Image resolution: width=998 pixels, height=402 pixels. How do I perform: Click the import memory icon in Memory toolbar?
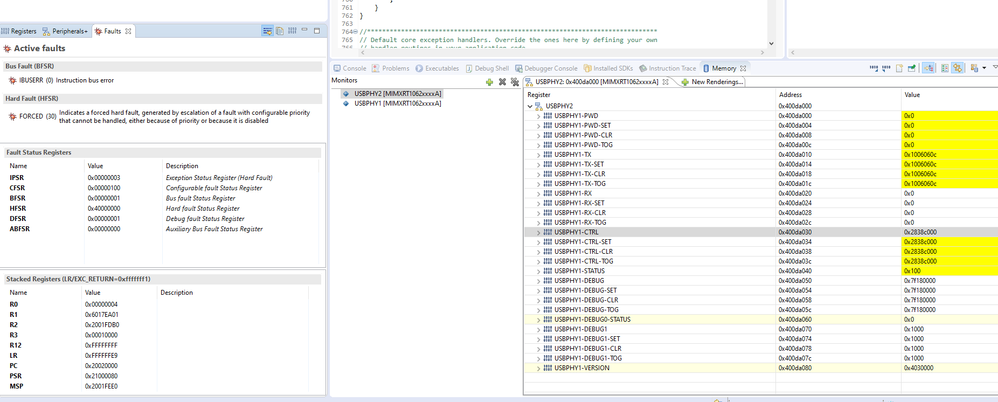point(874,67)
